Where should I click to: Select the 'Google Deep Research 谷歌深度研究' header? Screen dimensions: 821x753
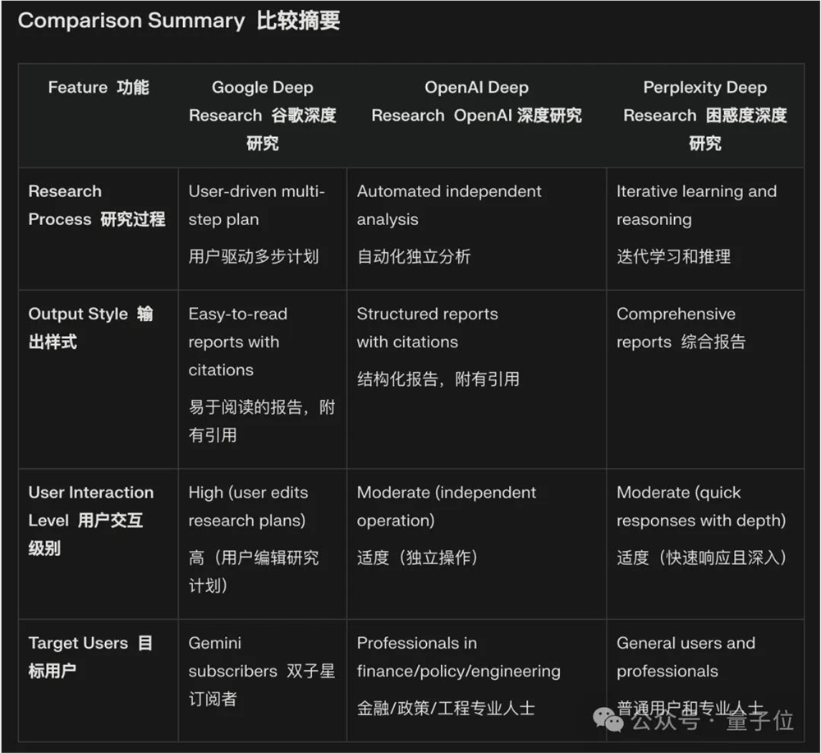pos(262,115)
